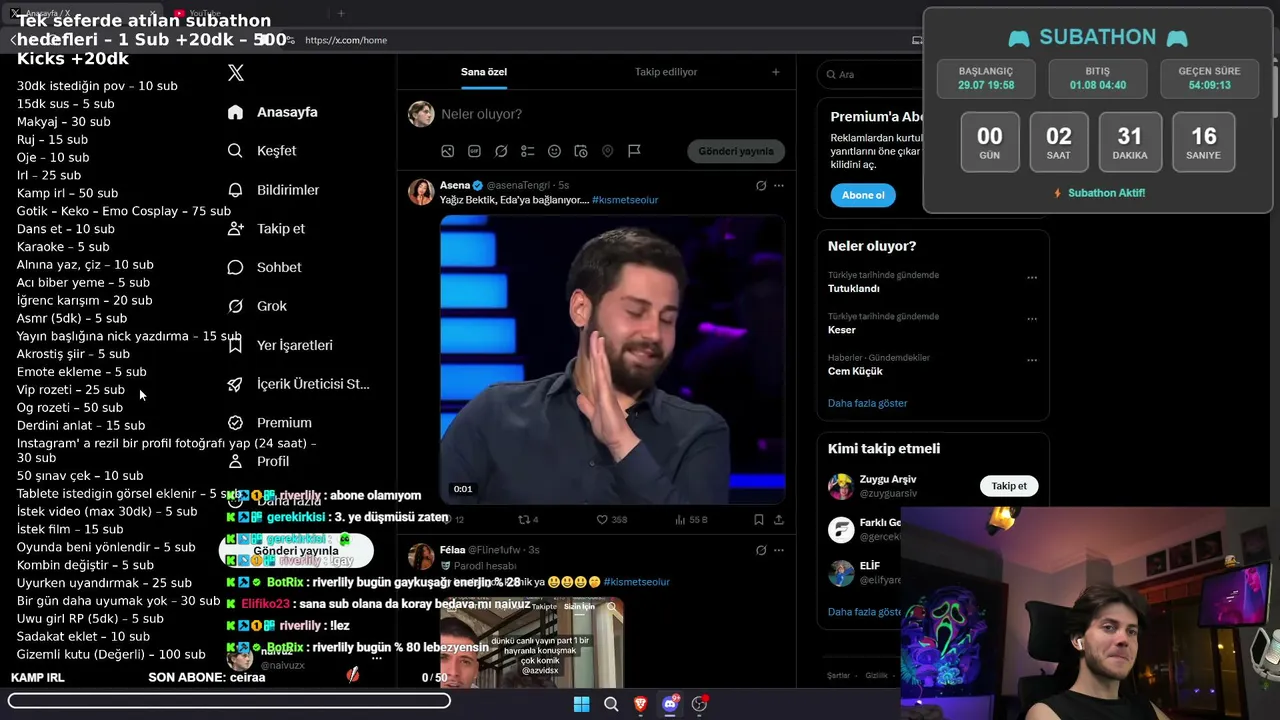Open OBS Studio from the taskbar
The width and height of the screenshot is (1280, 720).
coord(700,704)
